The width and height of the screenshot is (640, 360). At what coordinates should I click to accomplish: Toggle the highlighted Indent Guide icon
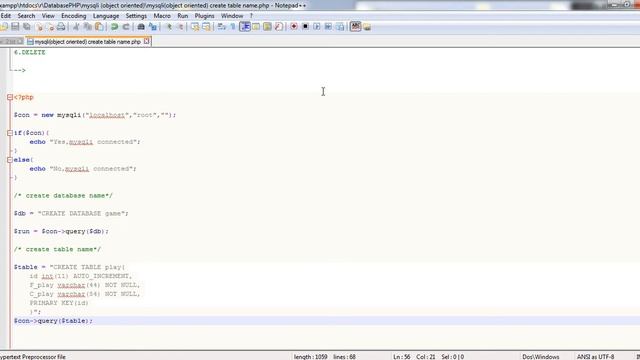tap(245, 27)
